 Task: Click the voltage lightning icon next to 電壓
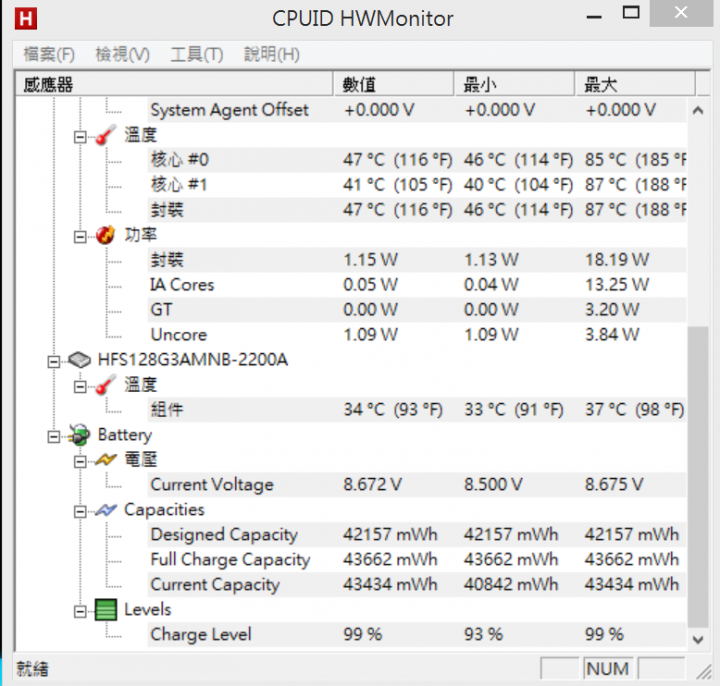106,460
